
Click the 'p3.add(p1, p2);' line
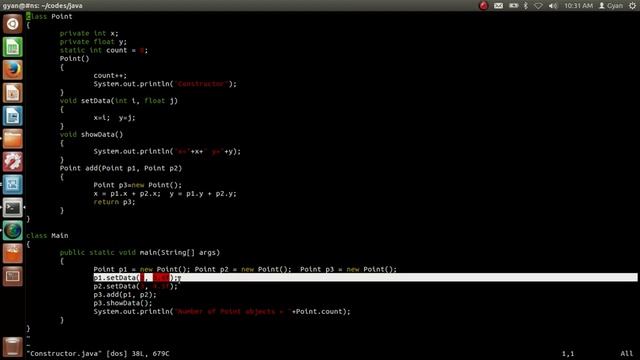click(125, 295)
